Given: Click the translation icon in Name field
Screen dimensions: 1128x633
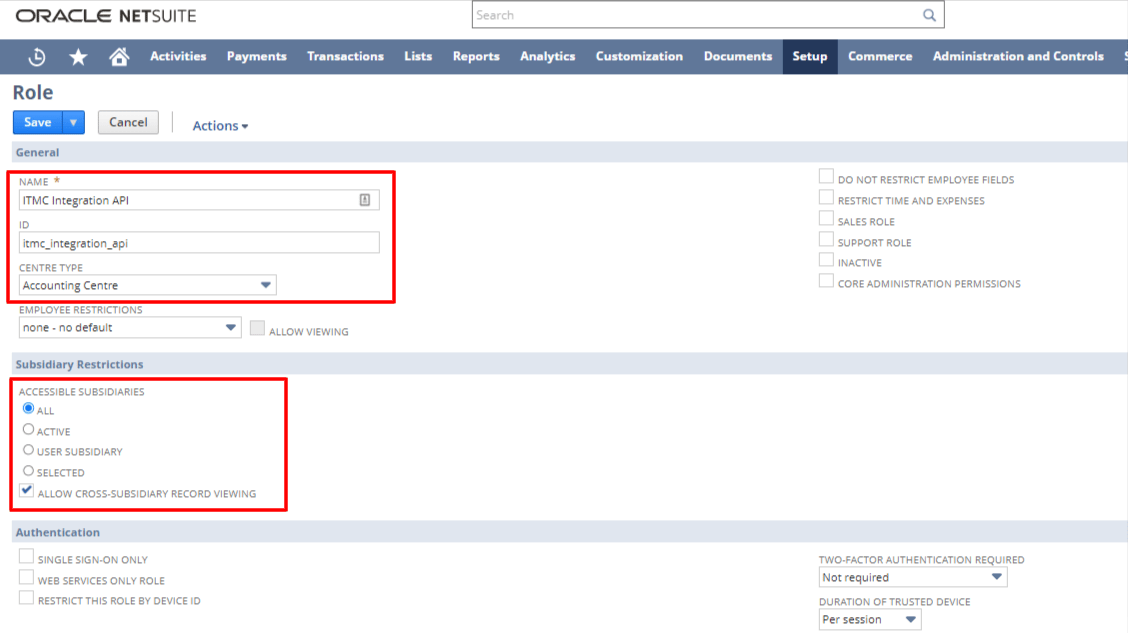Looking at the screenshot, I should click(365, 200).
